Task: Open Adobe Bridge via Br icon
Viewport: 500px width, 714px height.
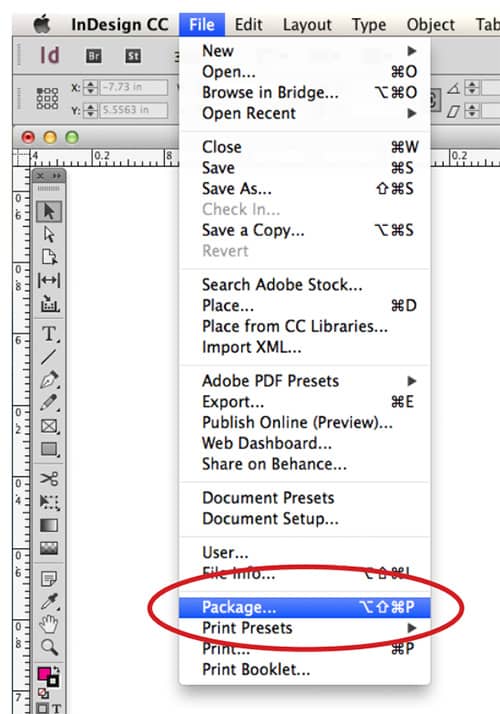Action: pyautogui.click(x=94, y=56)
